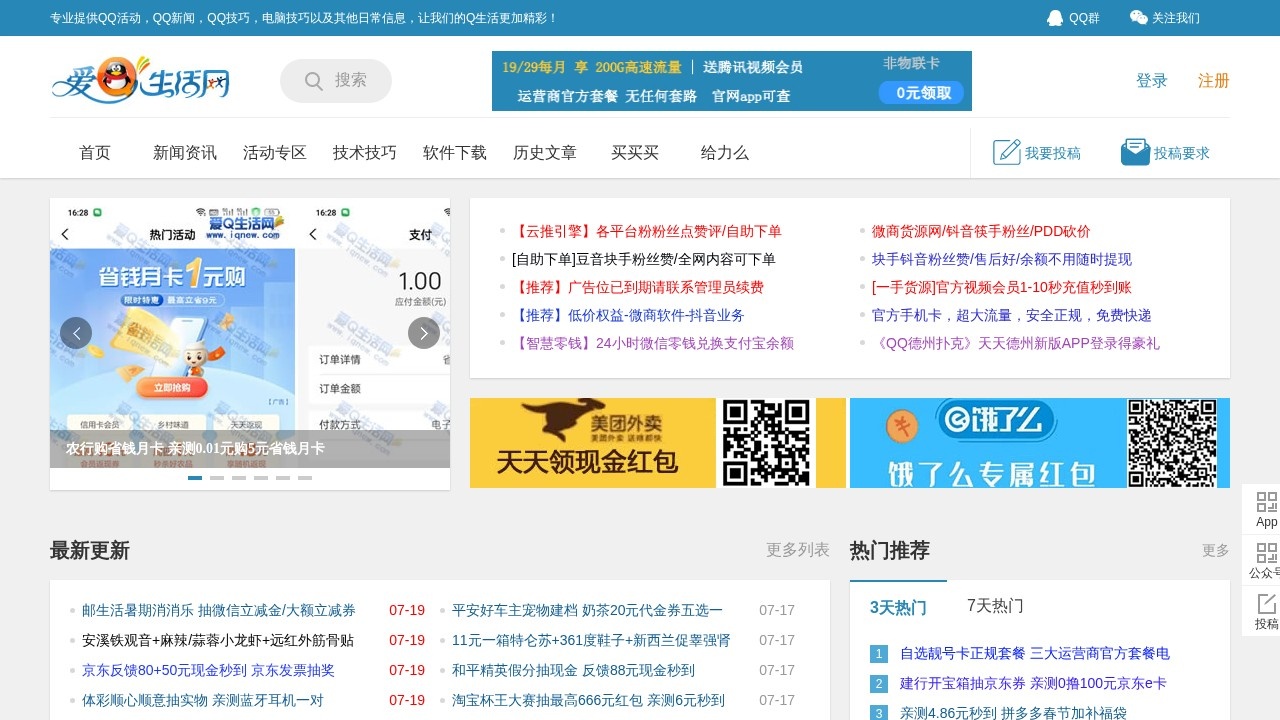This screenshot has width=1280, height=720.
Task: Open [自助下单]豆音块手粉丝赞 link
Action: point(644,259)
